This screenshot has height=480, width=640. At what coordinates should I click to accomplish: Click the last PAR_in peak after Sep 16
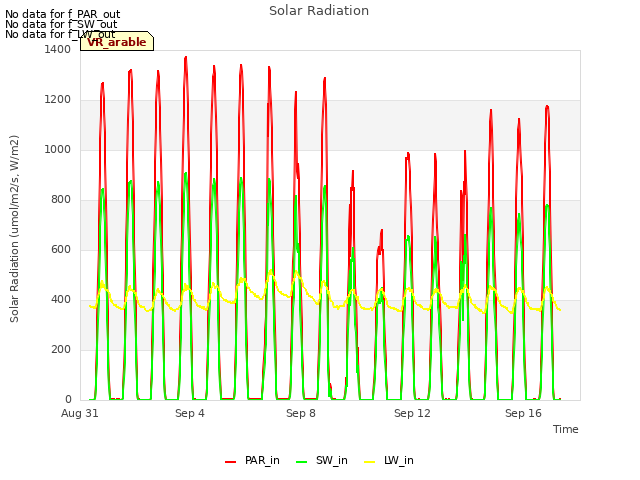coord(547,106)
